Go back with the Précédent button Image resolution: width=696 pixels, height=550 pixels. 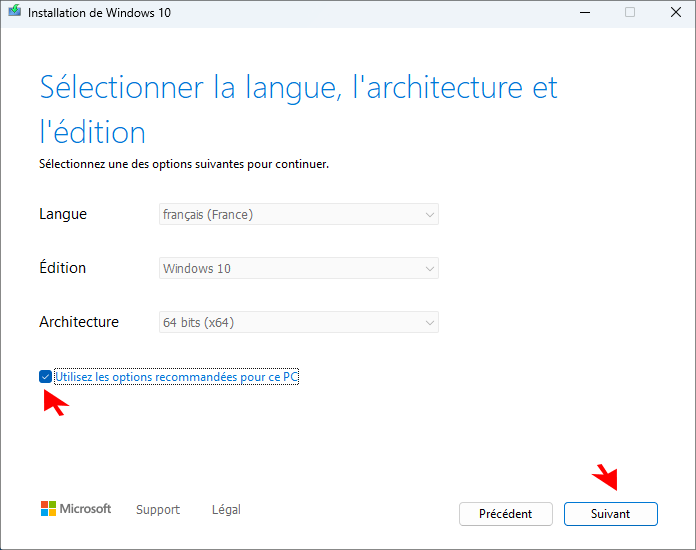point(506,514)
